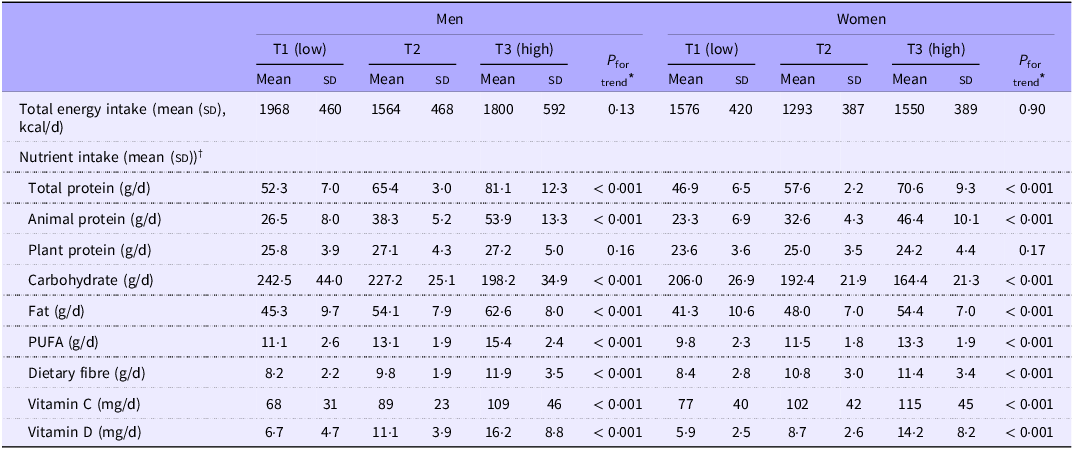The height and width of the screenshot is (449, 1073).
Task: Select the "Nutrient intake (mean (SD))" row label
Action: click(110, 155)
